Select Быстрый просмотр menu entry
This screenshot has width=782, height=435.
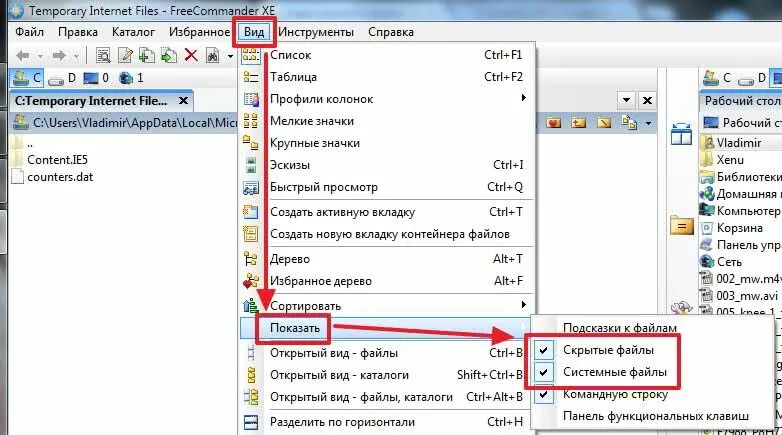387,187
